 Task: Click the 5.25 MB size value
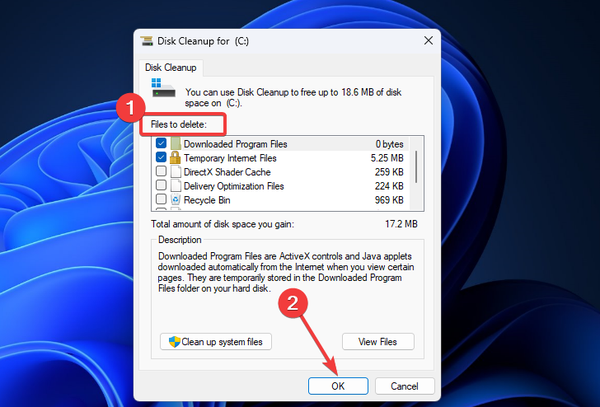[387, 158]
